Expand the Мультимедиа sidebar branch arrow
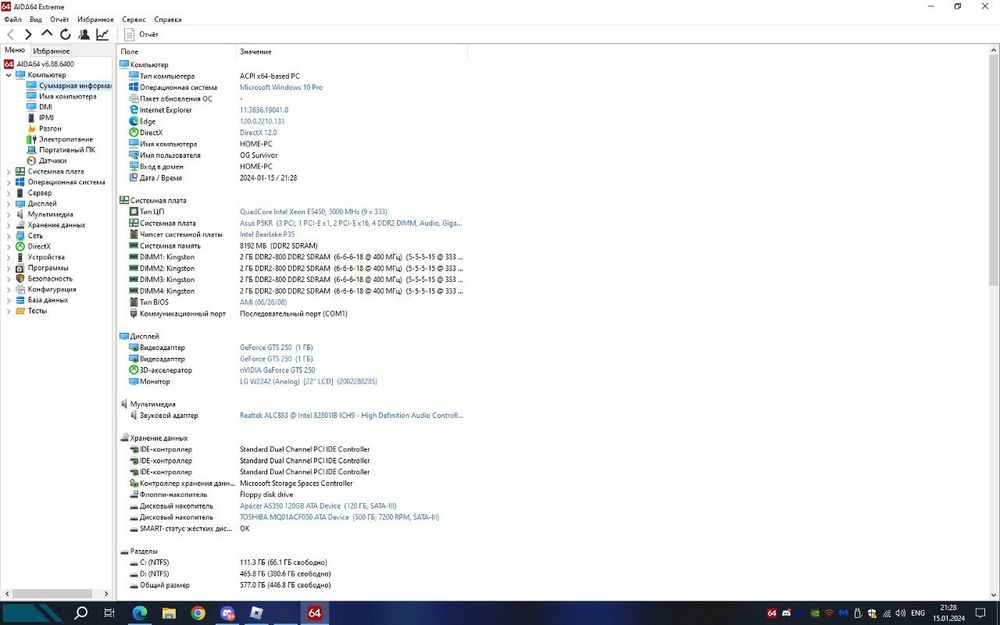The image size is (1000, 625). (8, 214)
